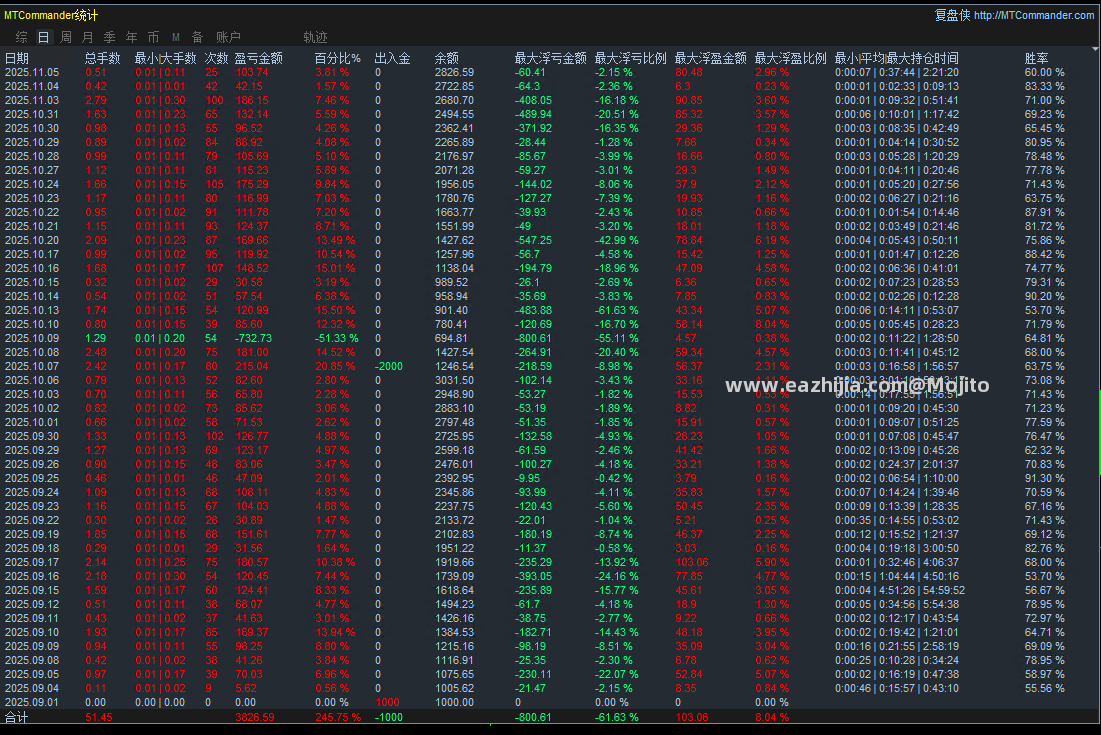The height and width of the screenshot is (735, 1101).
Task: Click the 53.70 % win rate for 2025.10.13
Action: pos(1045,310)
